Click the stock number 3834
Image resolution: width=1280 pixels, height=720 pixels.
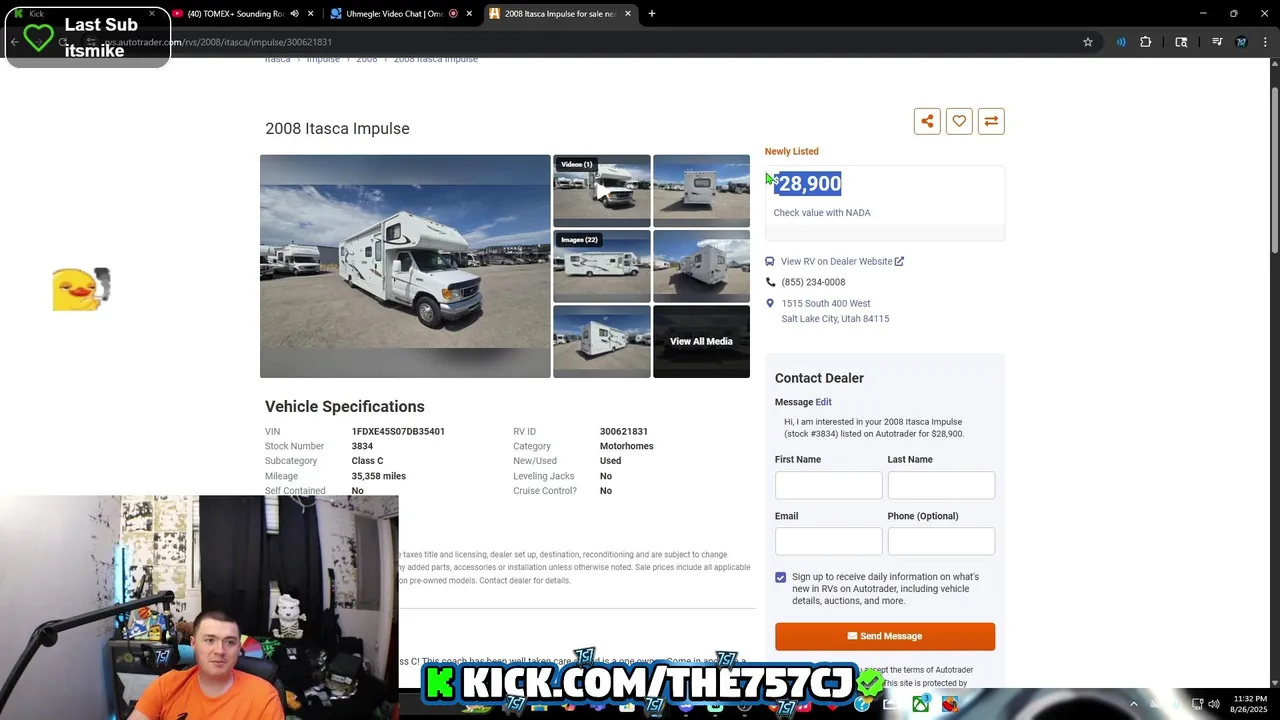pyautogui.click(x=362, y=446)
